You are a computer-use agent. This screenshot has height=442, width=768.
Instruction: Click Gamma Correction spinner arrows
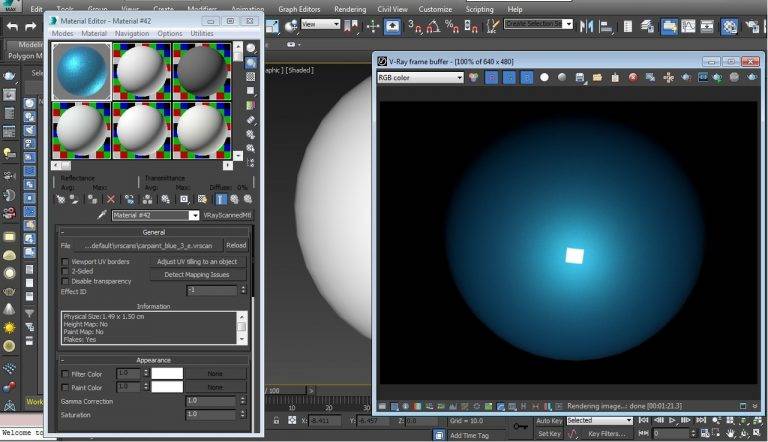pos(243,401)
